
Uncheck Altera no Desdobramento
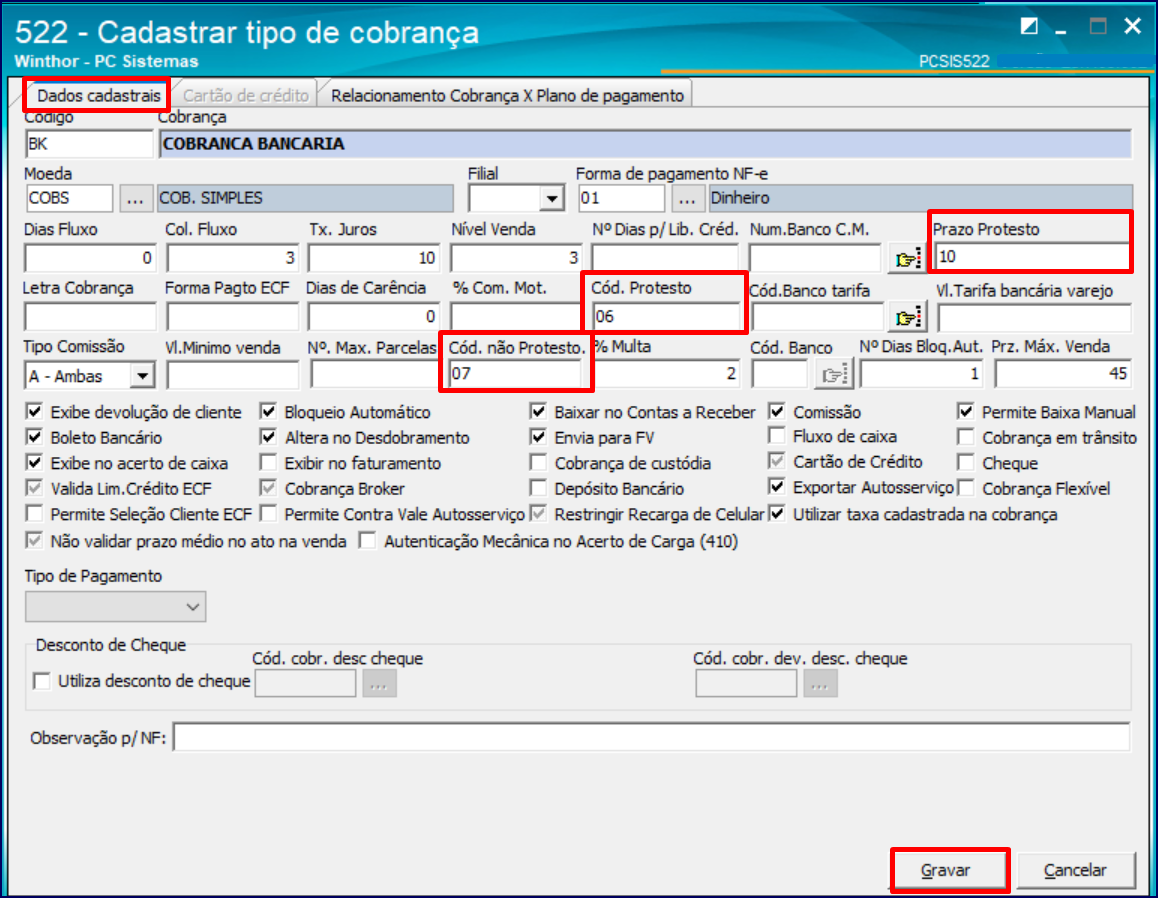point(268,437)
